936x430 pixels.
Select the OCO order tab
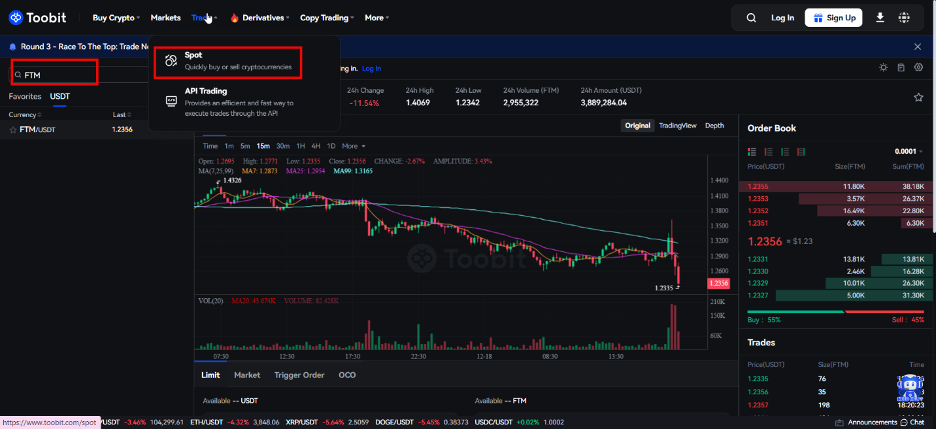coord(347,375)
